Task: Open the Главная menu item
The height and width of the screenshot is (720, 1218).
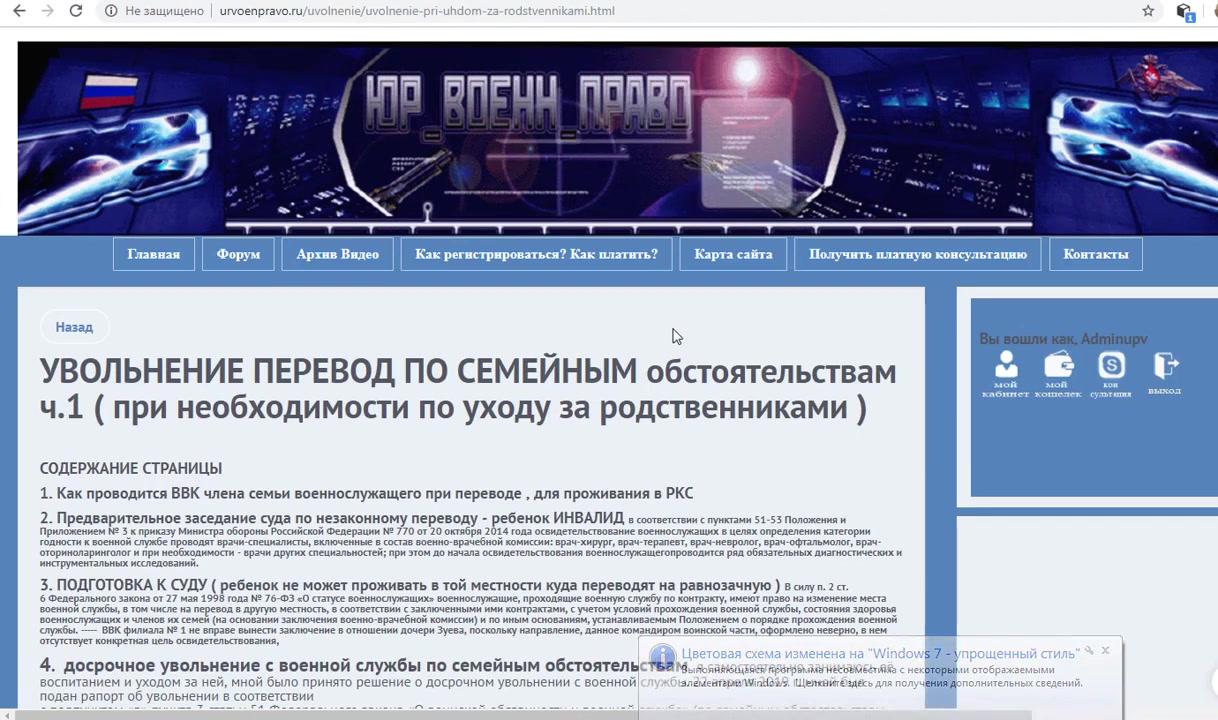Action: pyautogui.click(x=154, y=254)
